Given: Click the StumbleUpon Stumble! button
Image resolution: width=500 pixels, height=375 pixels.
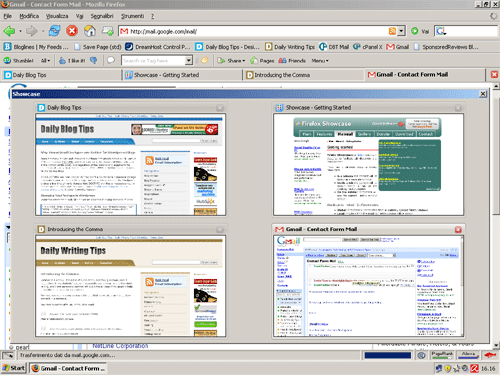Looking at the screenshot, I should coord(18,61).
